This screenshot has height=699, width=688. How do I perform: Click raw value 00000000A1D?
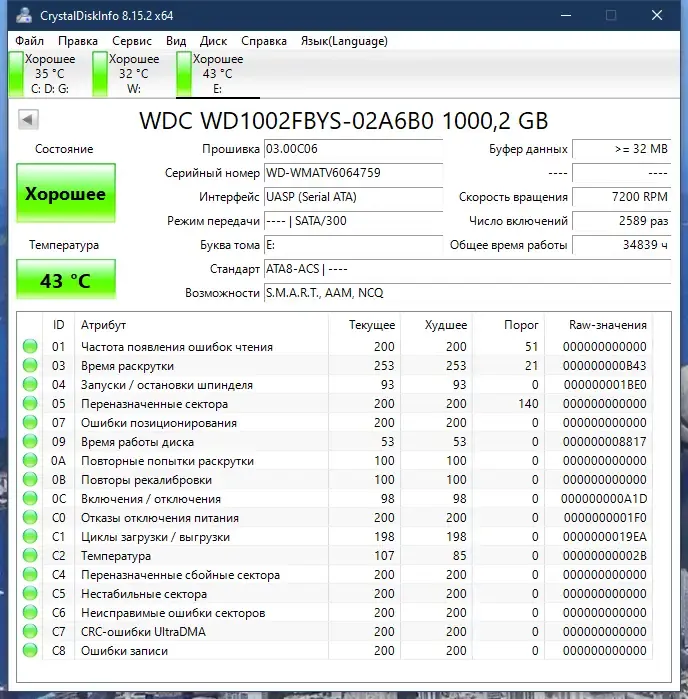[x=604, y=498]
